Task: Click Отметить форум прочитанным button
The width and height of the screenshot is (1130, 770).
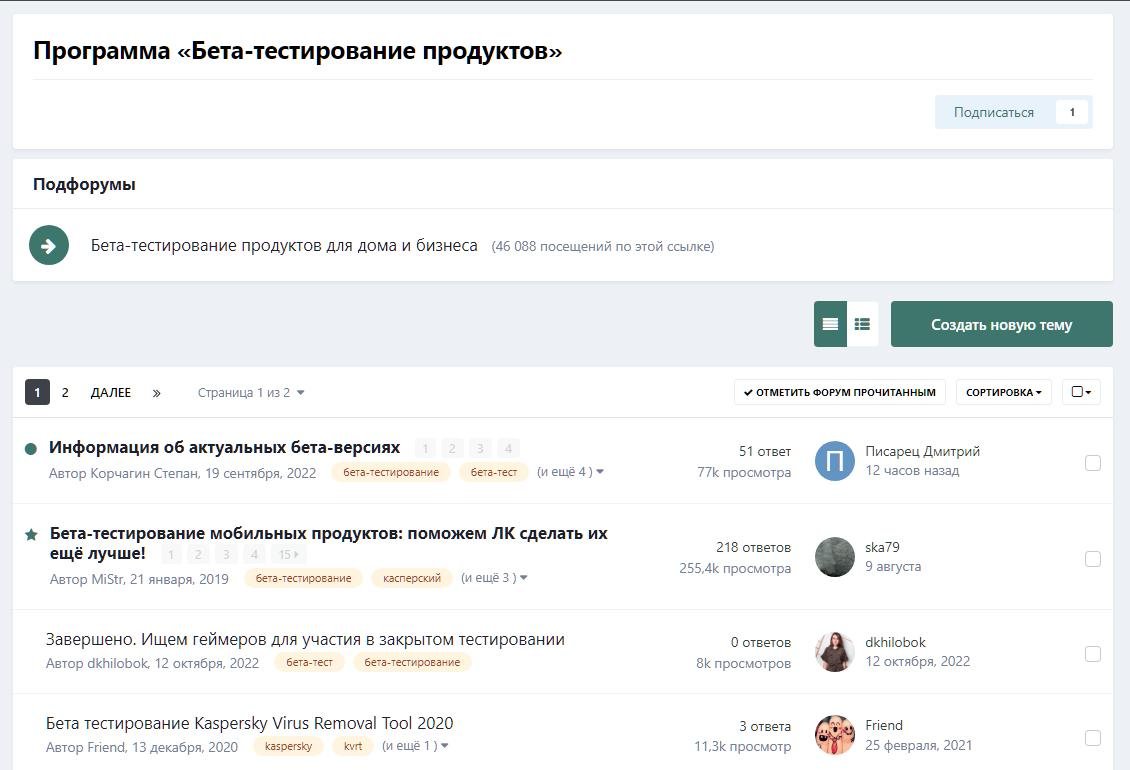Action: click(840, 392)
